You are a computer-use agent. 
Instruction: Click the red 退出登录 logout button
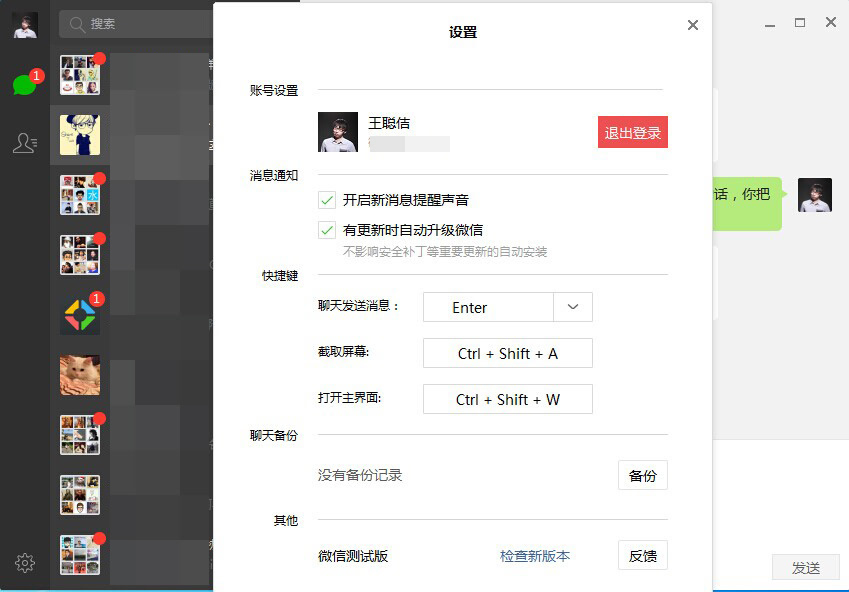pyautogui.click(x=632, y=132)
